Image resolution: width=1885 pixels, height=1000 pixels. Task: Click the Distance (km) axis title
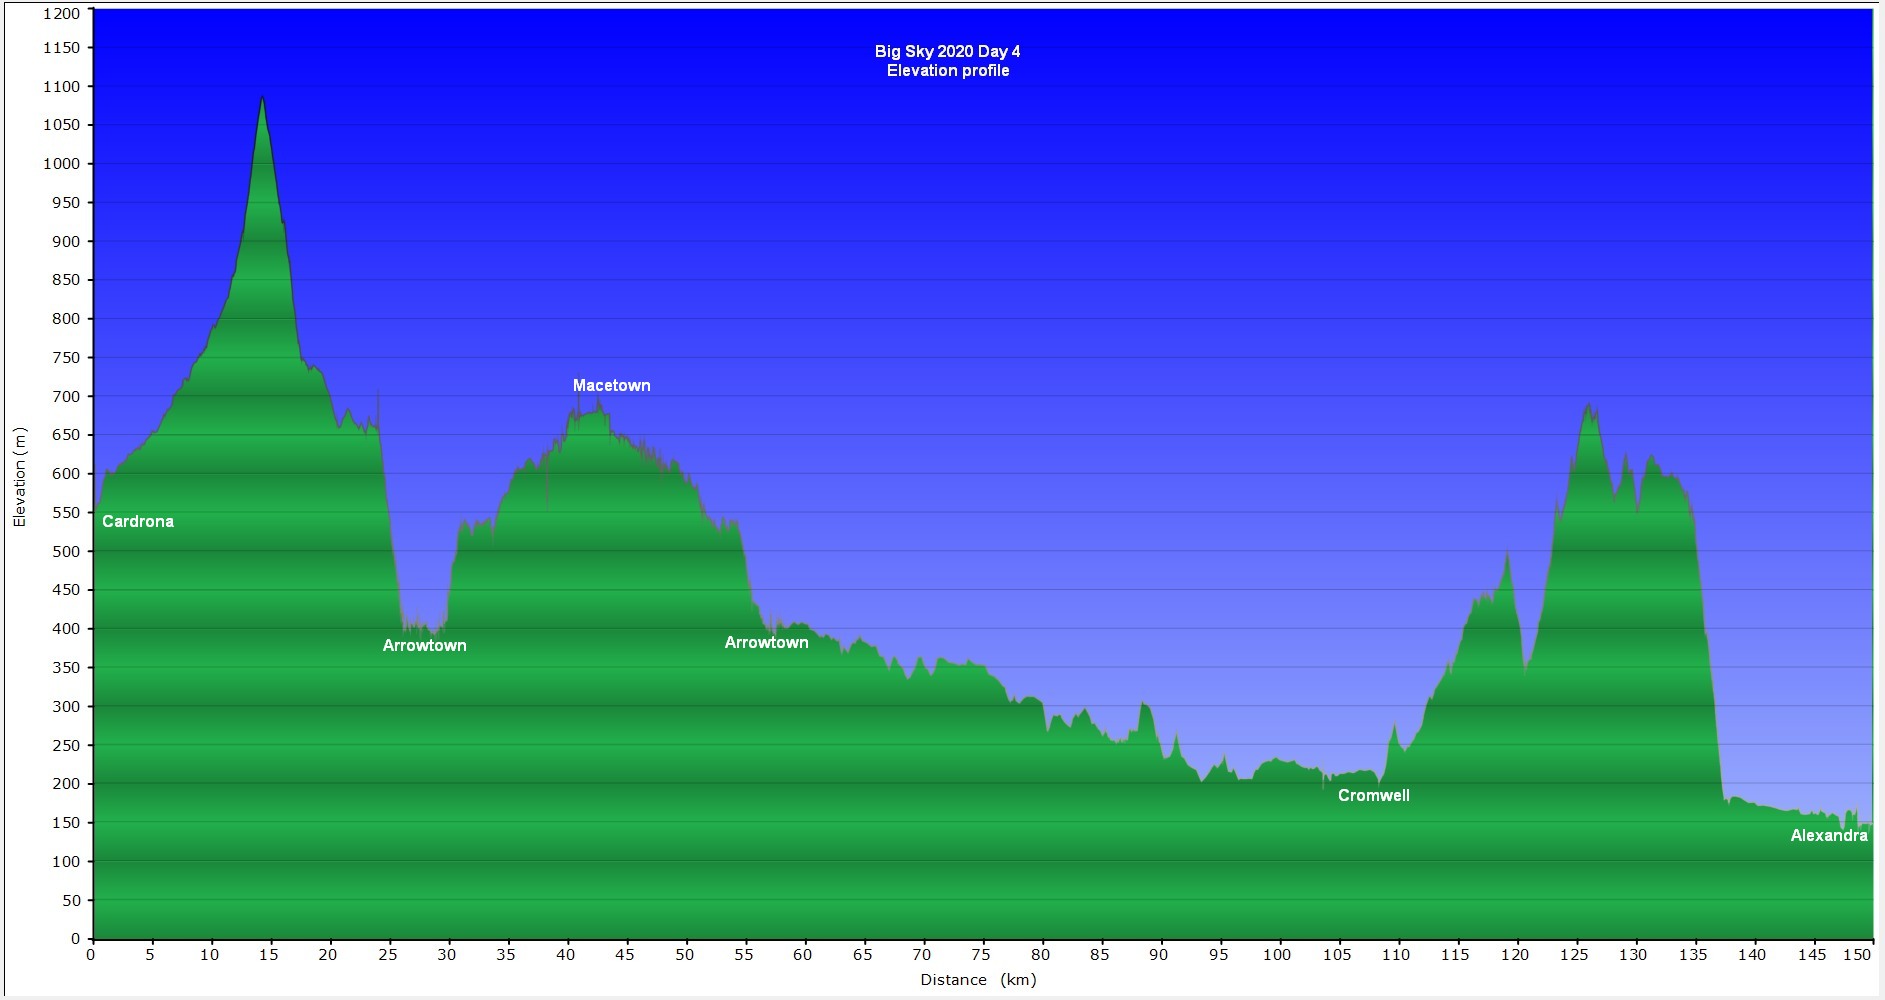pos(978,980)
